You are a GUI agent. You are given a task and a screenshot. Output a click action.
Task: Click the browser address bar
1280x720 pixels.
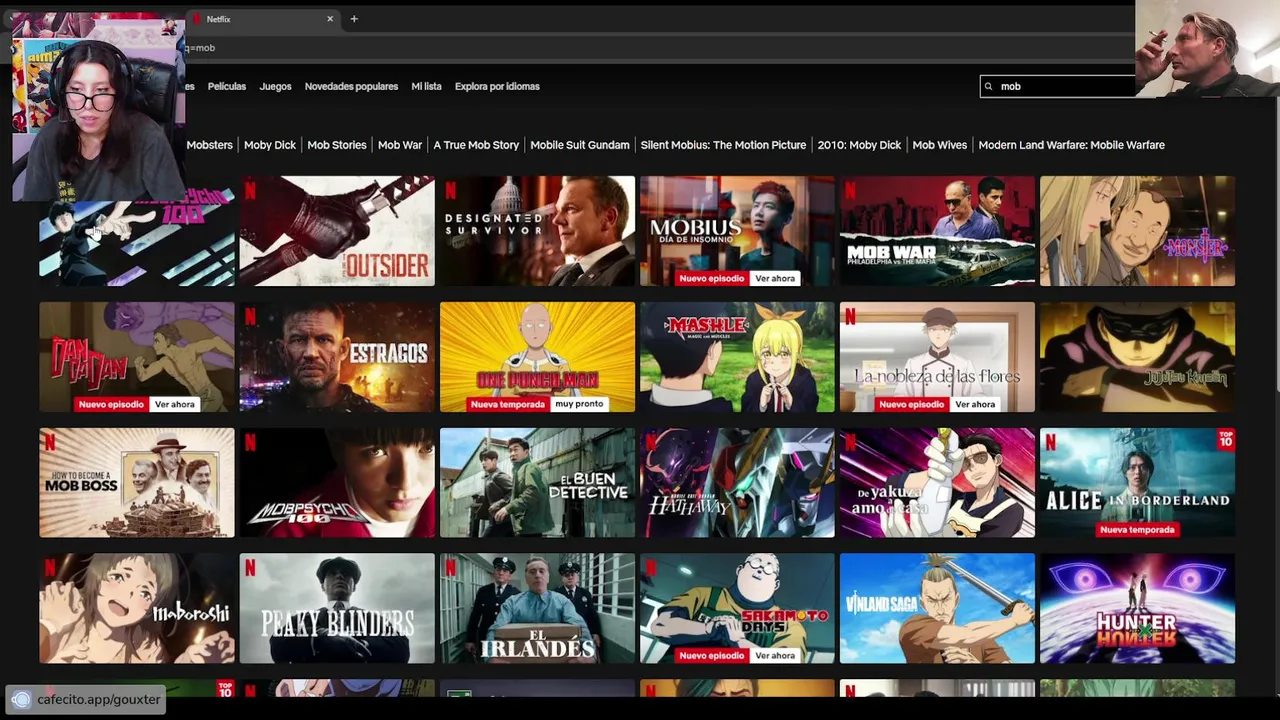[x=660, y=48]
